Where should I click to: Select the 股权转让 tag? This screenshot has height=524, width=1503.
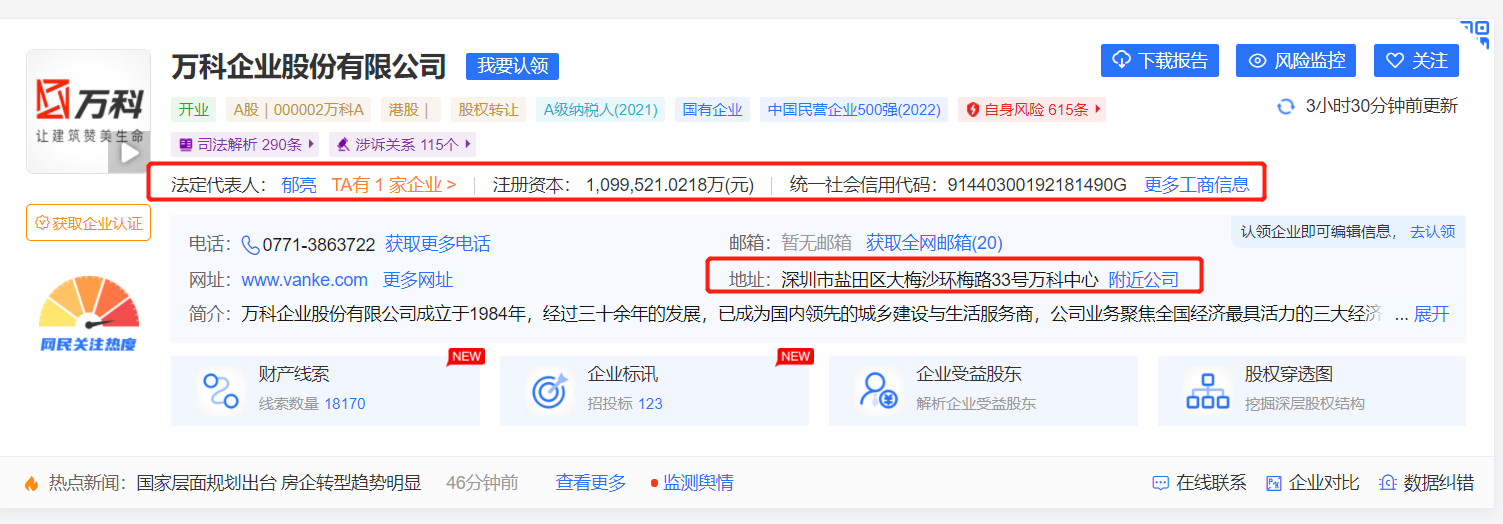click(489, 109)
